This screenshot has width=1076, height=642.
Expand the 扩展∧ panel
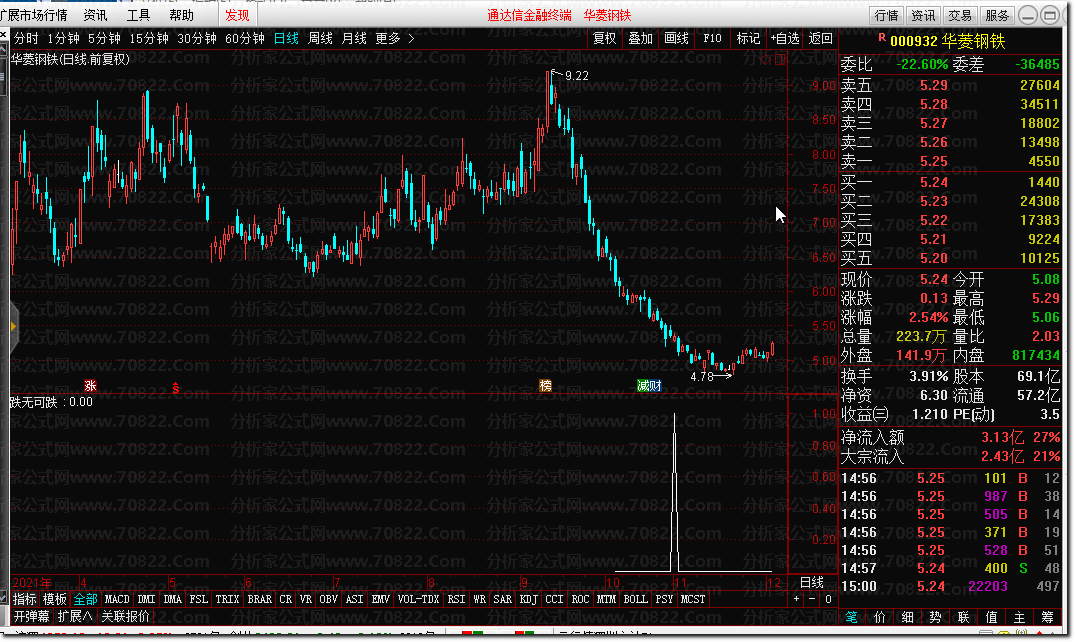[x=75, y=616]
